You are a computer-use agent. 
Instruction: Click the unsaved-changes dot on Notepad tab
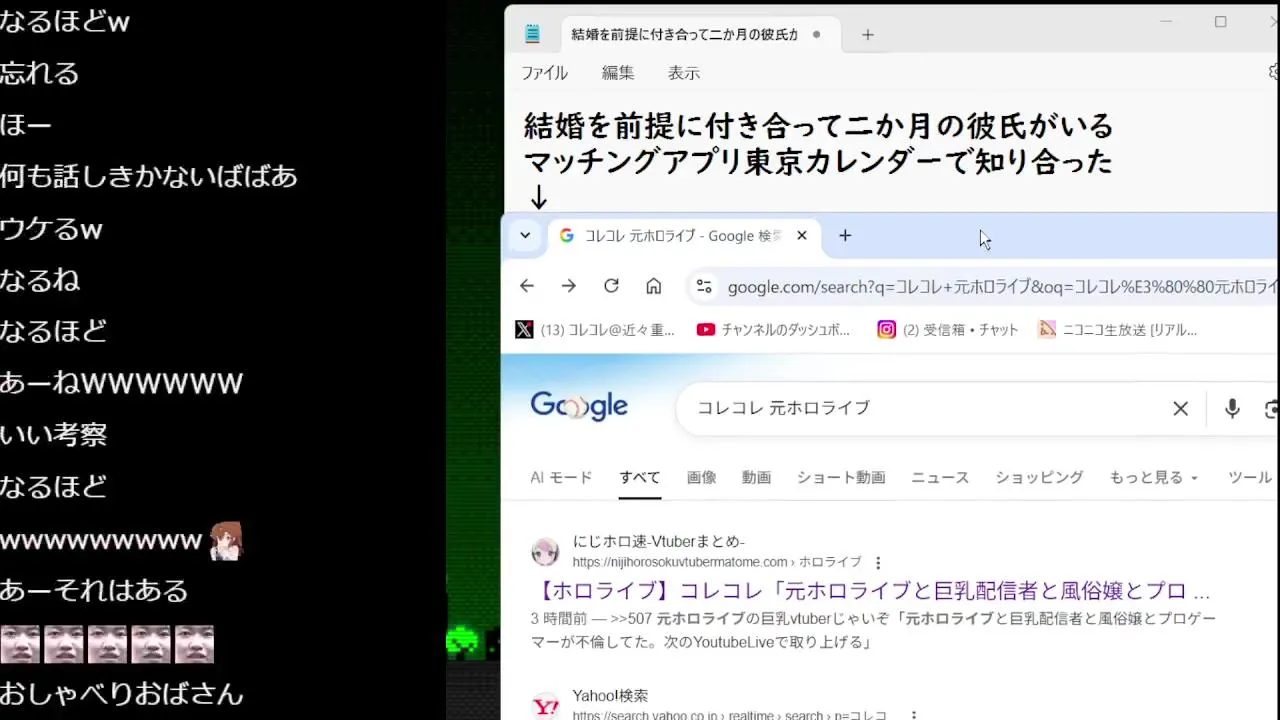[816, 34]
